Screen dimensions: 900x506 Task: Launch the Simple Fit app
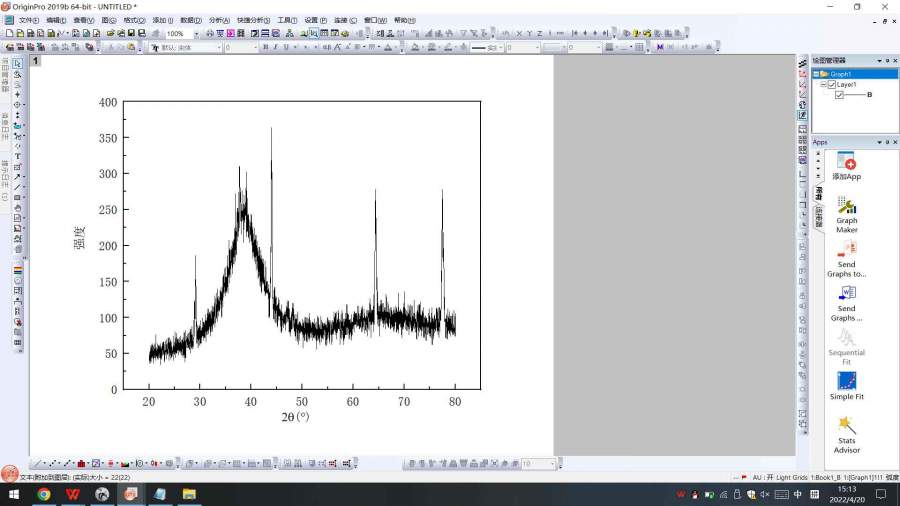(846, 385)
